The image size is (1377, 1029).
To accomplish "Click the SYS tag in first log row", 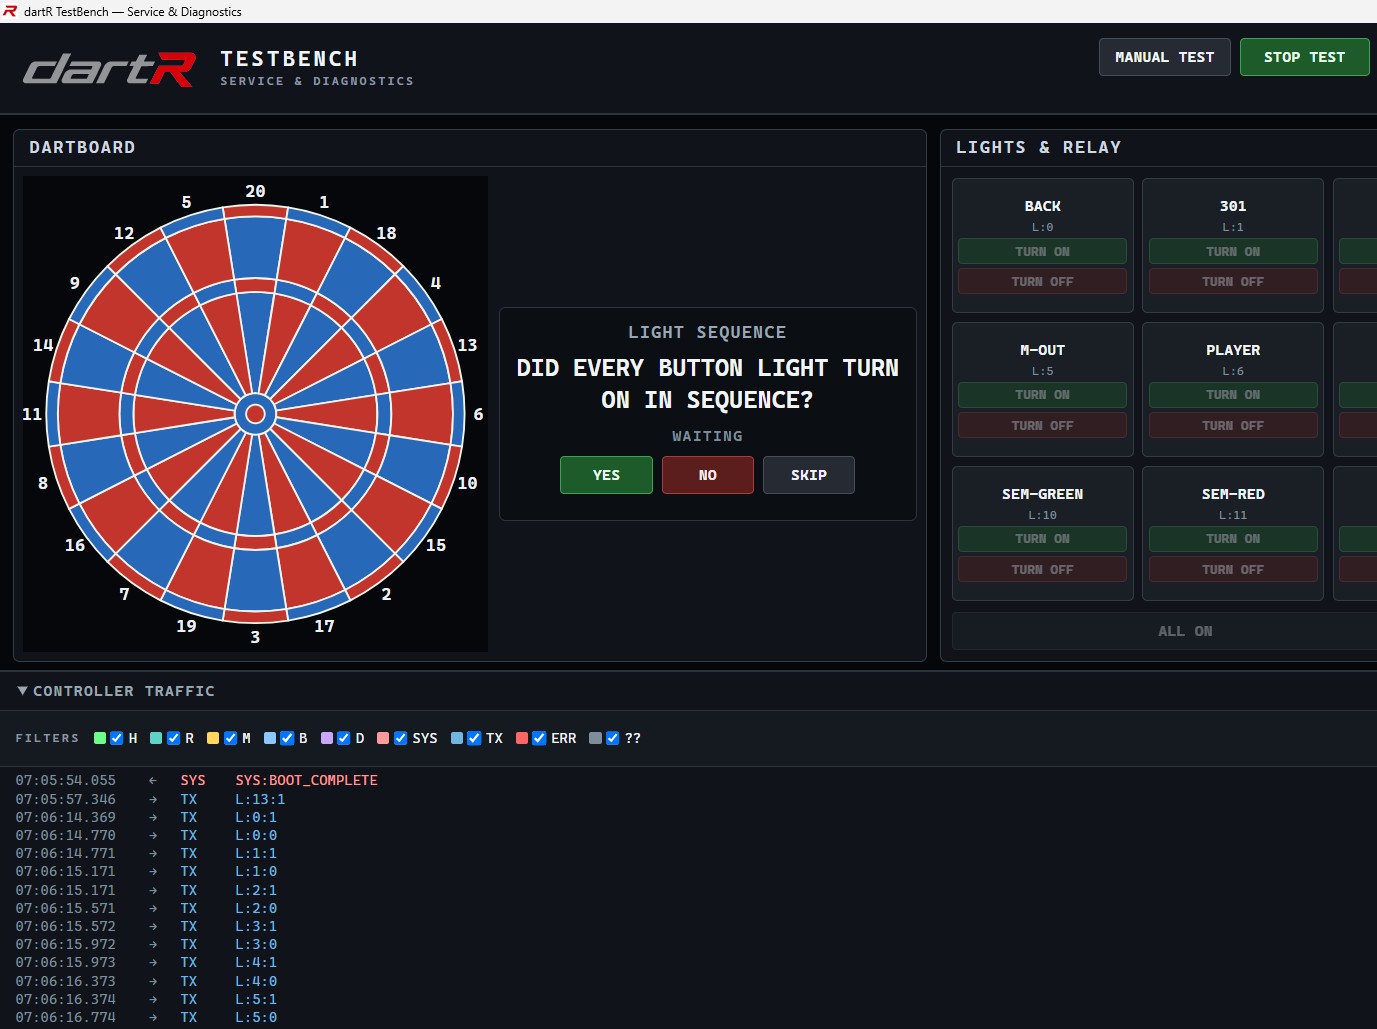I will (x=193, y=780).
